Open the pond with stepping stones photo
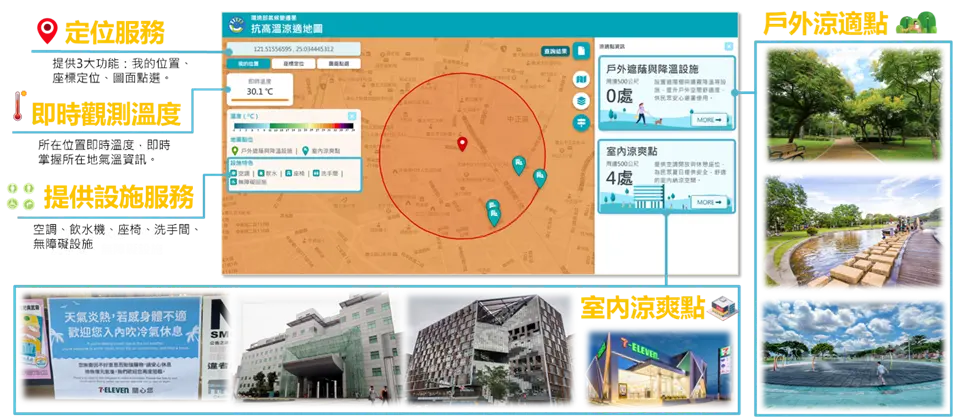This screenshot has width=953, height=417. (x=855, y=231)
